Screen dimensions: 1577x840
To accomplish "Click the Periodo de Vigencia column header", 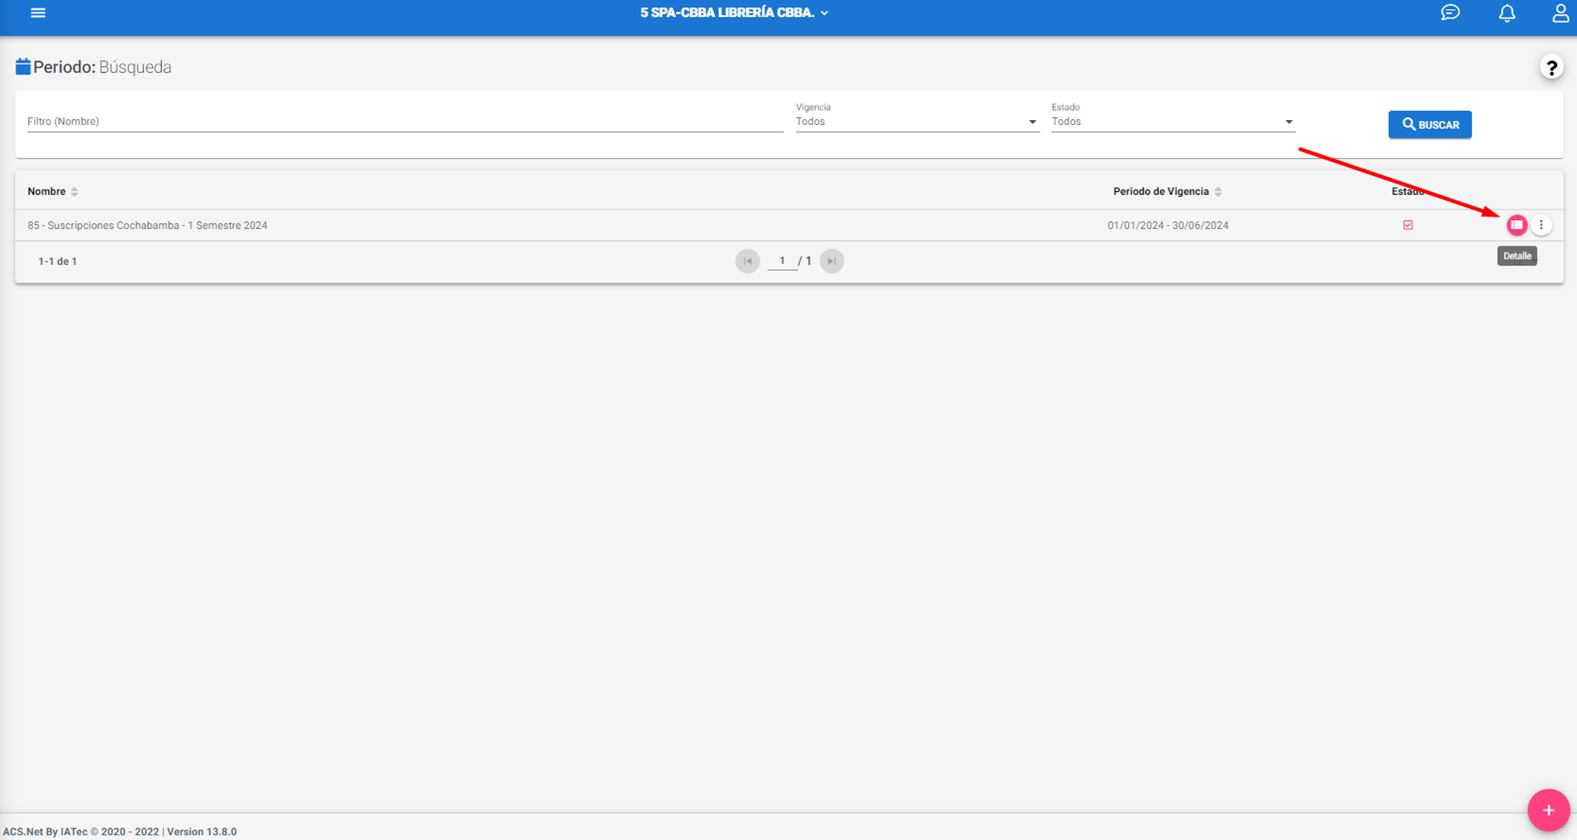I will point(1161,191).
